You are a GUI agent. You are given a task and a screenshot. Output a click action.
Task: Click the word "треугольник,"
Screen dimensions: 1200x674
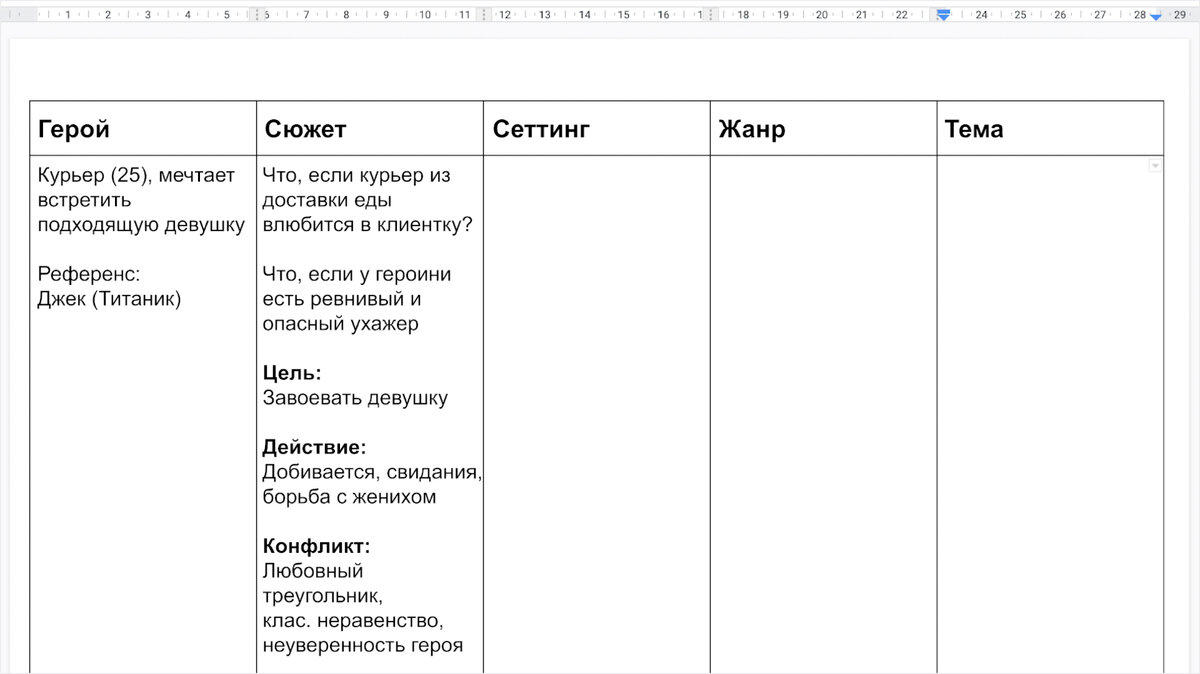coord(322,596)
